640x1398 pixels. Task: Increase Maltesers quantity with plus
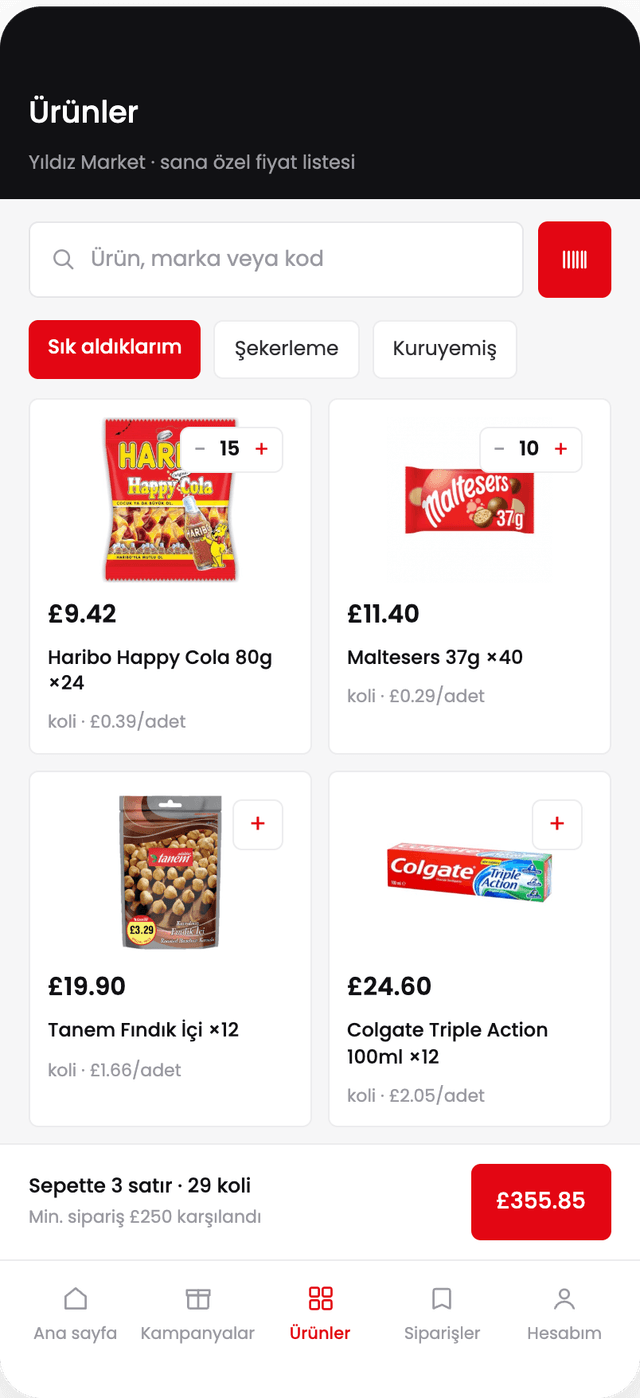(561, 449)
